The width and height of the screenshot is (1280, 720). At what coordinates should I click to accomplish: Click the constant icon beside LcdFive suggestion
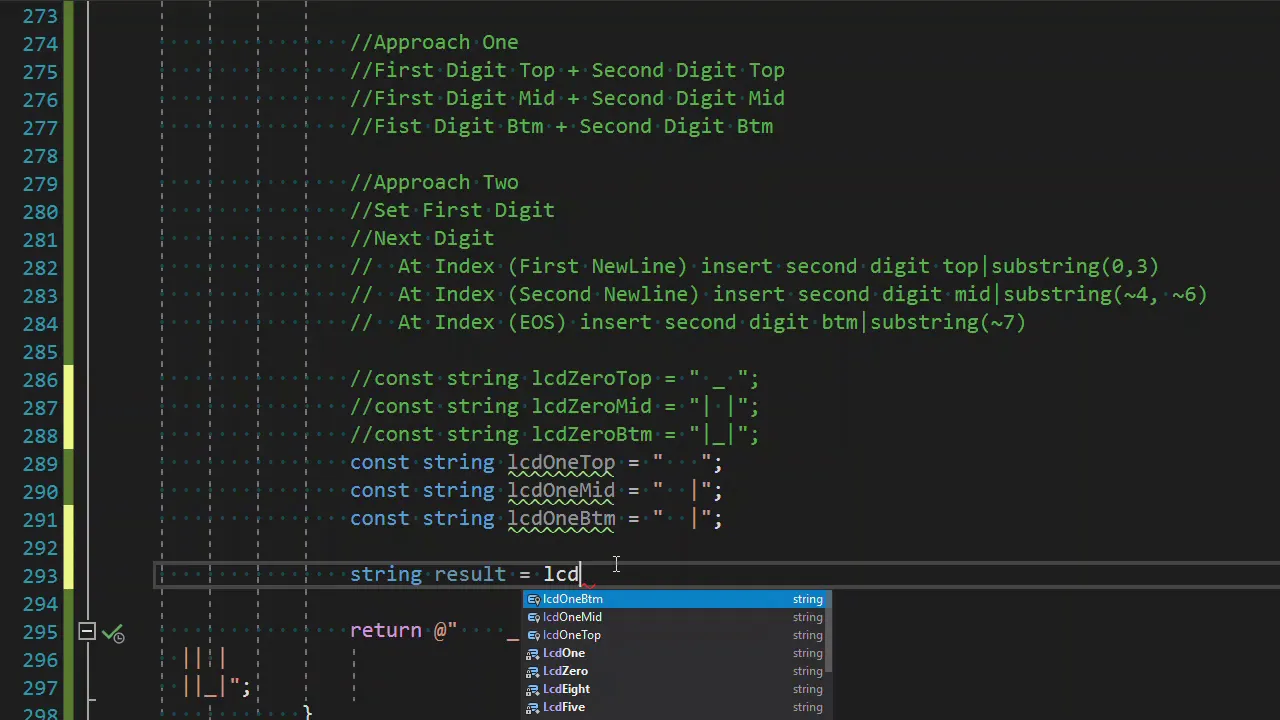click(534, 708)
